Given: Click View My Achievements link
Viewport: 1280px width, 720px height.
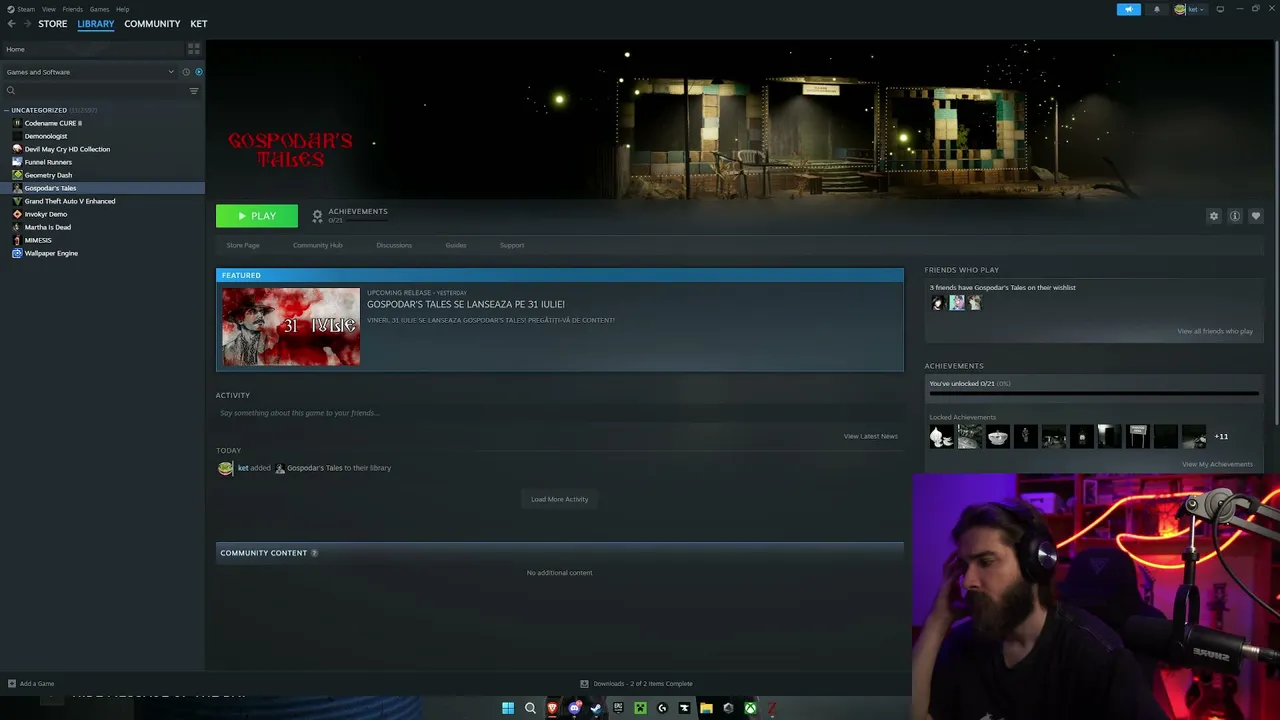Looking at the screenshot, I should pos(1217,464).
